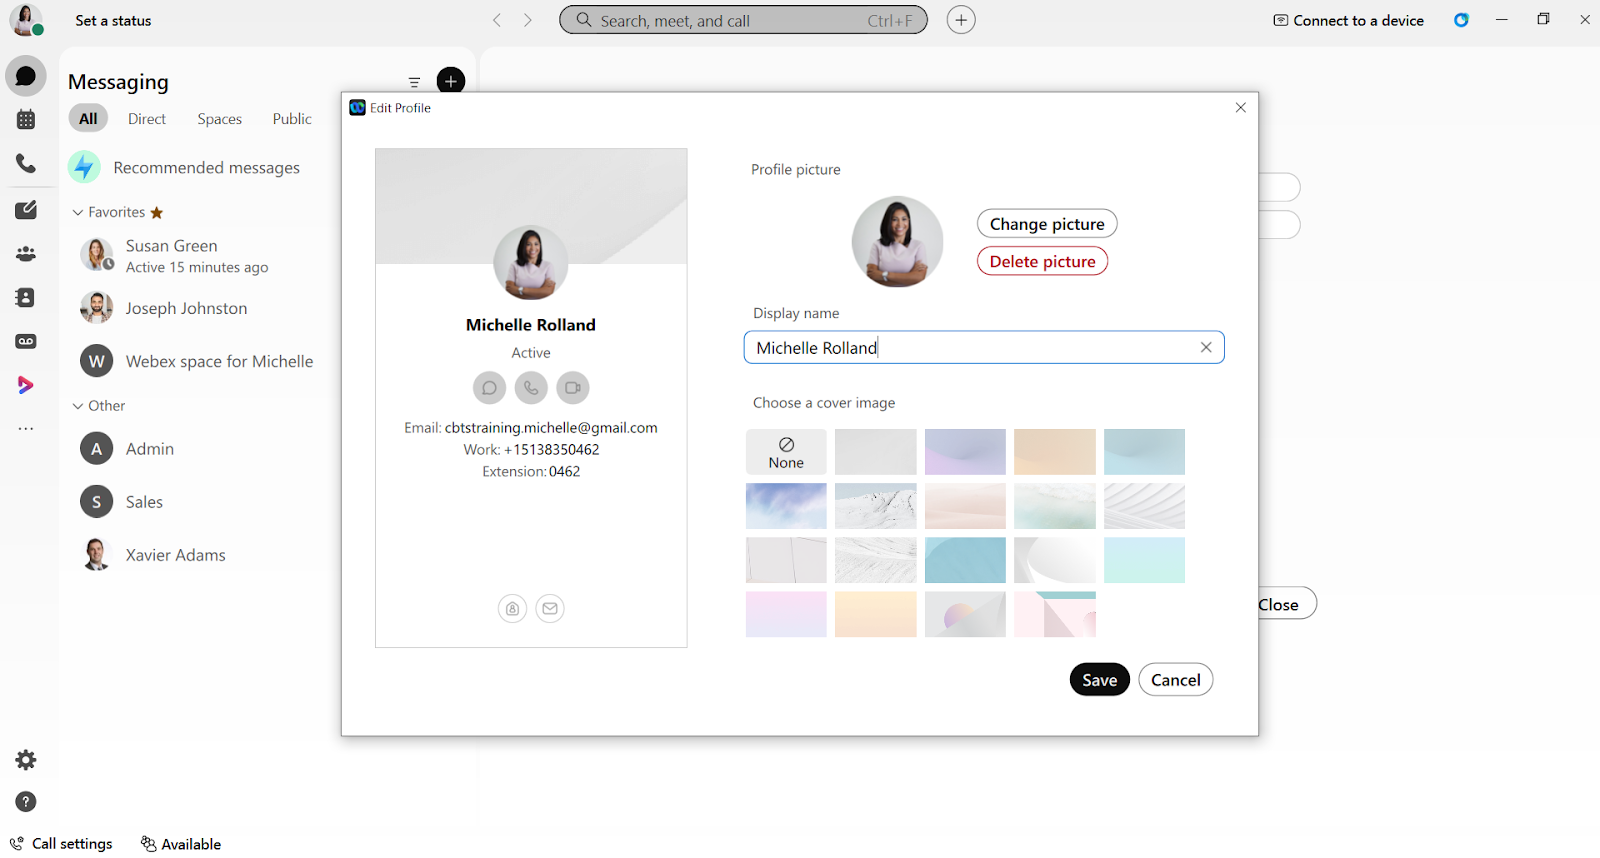Select the Public messaging tab
Image resolution: width=1600 pixels, height=858 pixels.
coord(292,119)
